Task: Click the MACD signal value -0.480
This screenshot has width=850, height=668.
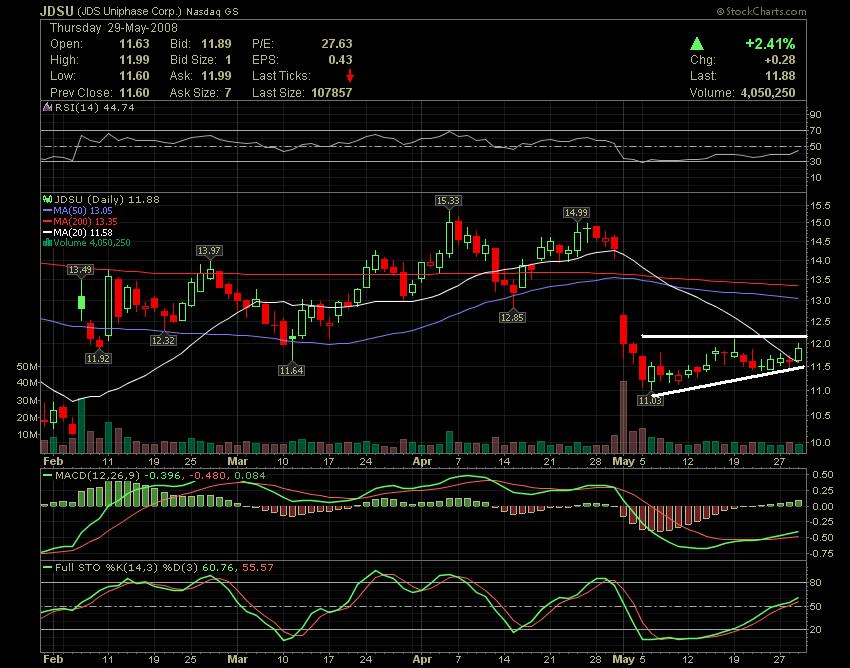Action: click(209, 476)
